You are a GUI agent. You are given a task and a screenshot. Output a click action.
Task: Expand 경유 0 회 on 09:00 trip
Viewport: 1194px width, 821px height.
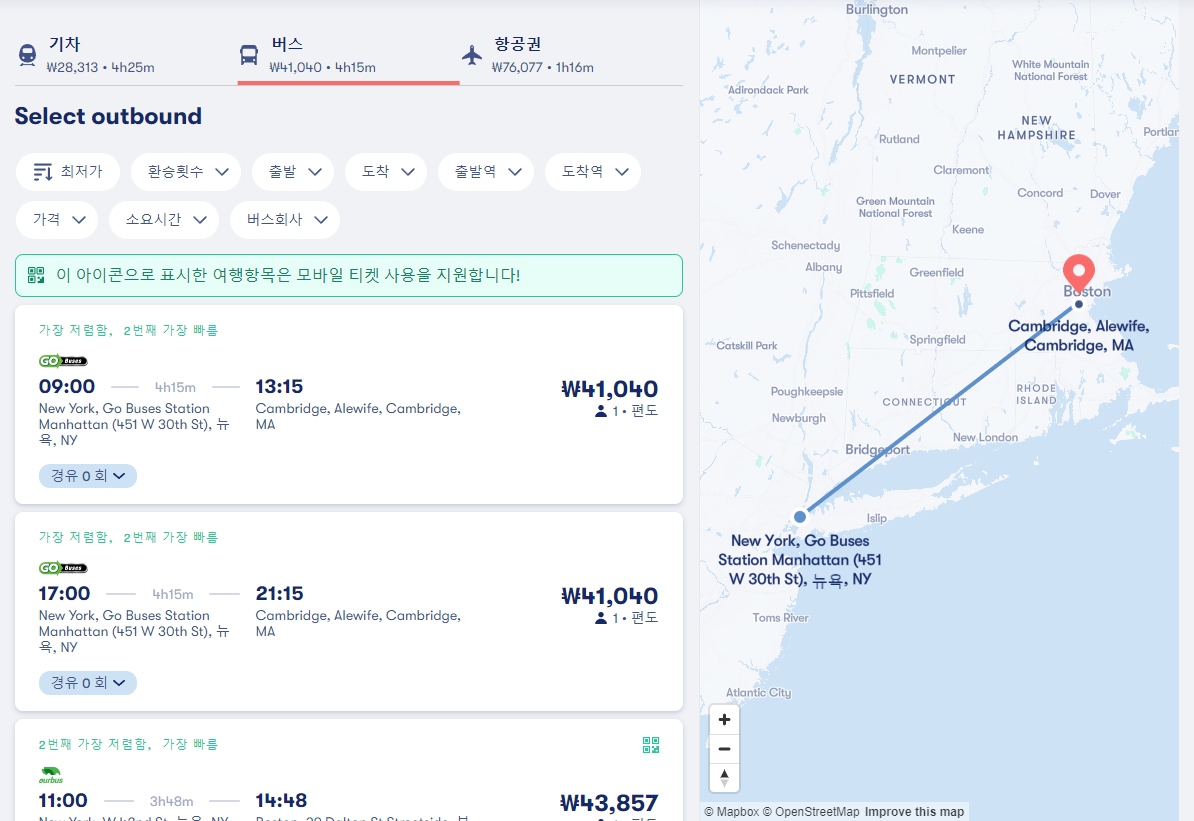tap(88, 476)
